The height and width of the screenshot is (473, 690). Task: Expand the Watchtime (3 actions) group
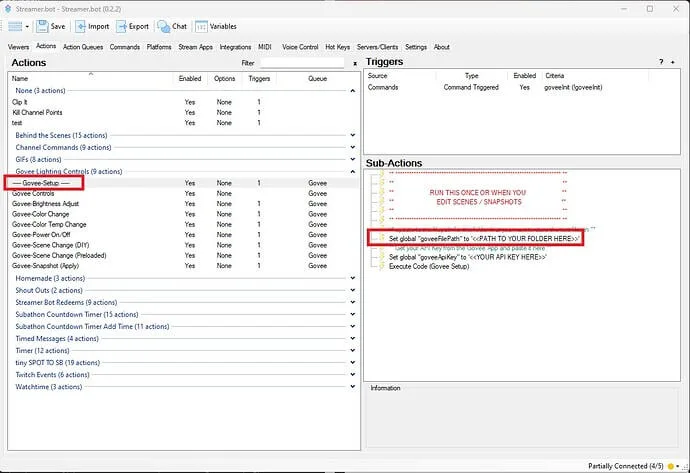[x=352, y=387]
